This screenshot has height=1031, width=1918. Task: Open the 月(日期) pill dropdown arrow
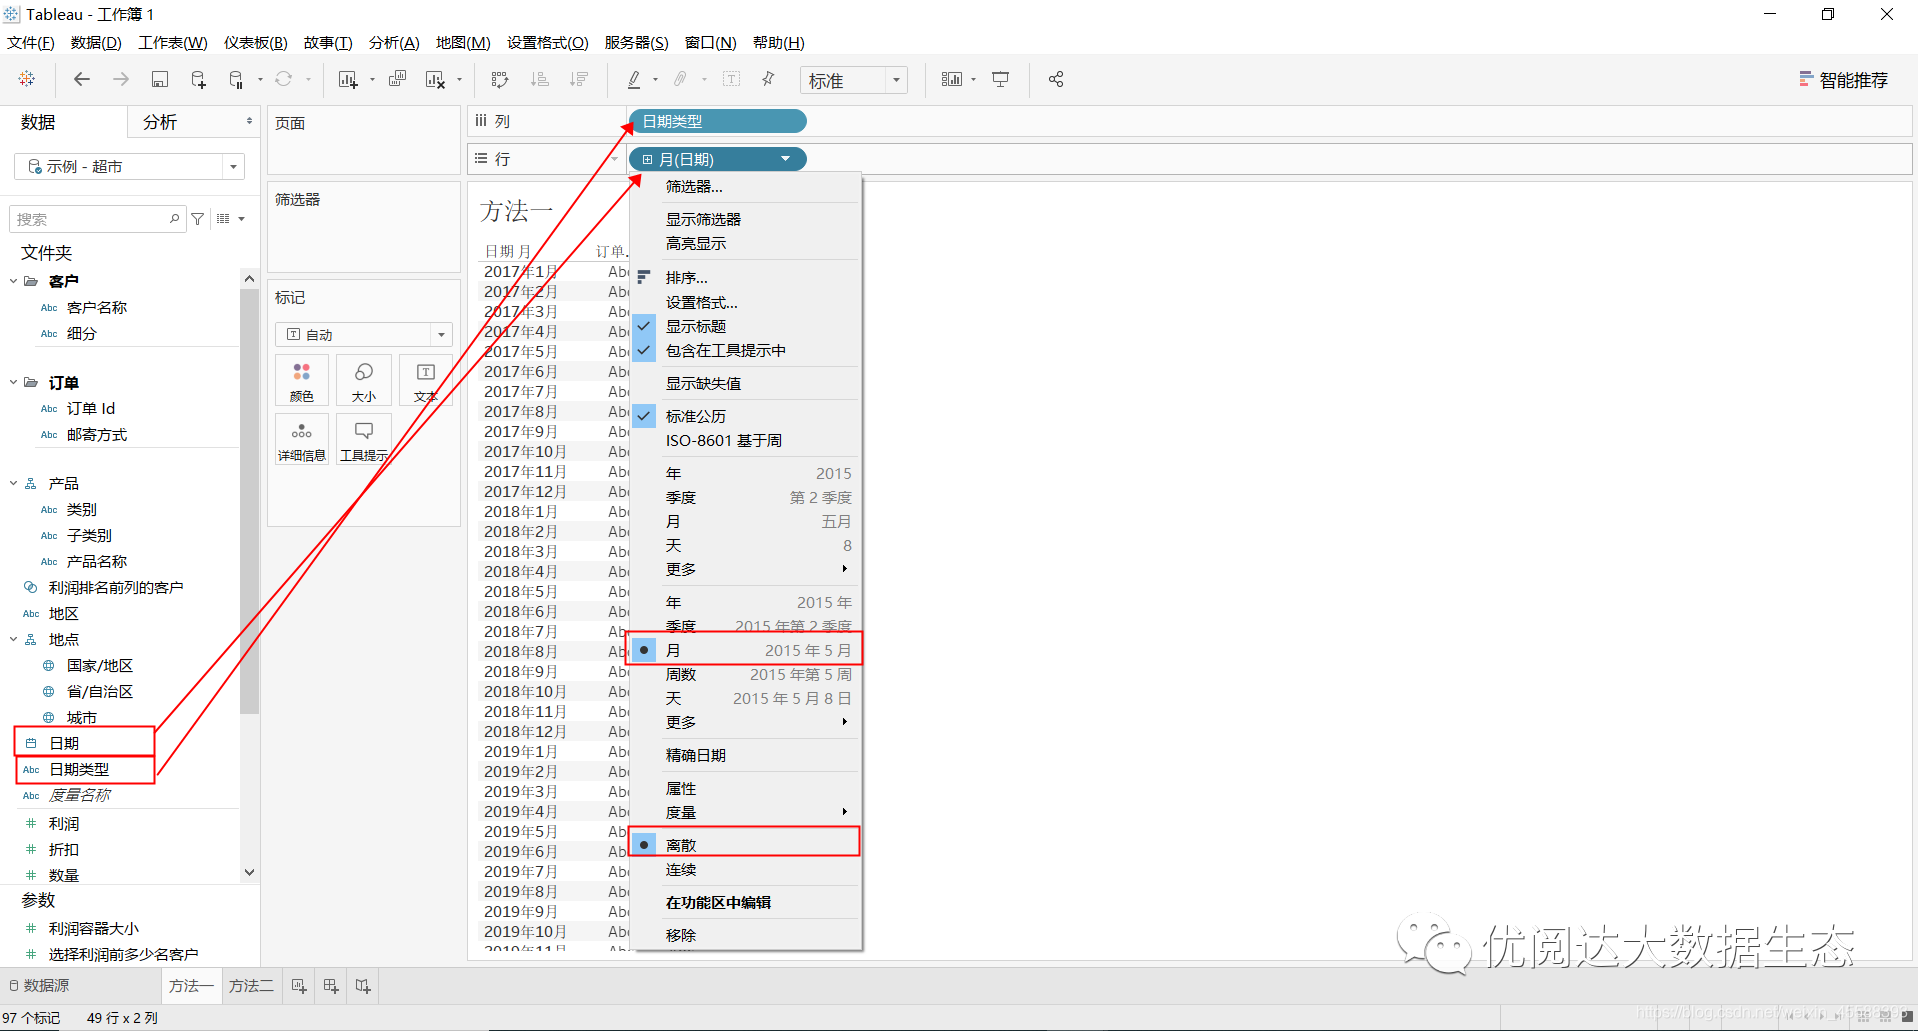tap(786, 159)
